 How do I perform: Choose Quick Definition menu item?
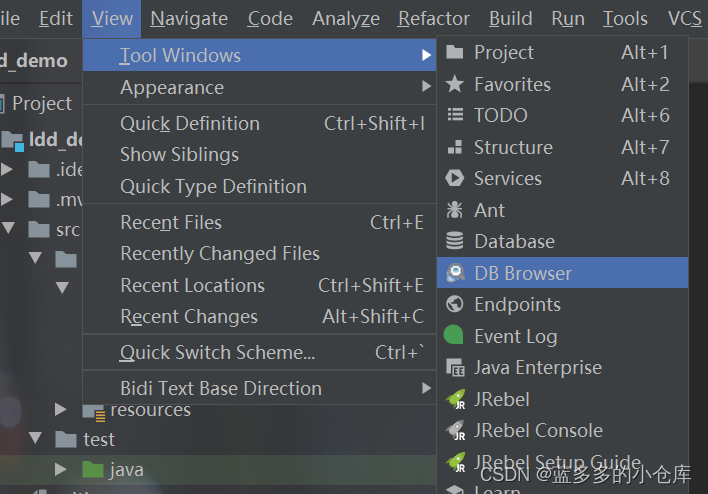[260, 123]
